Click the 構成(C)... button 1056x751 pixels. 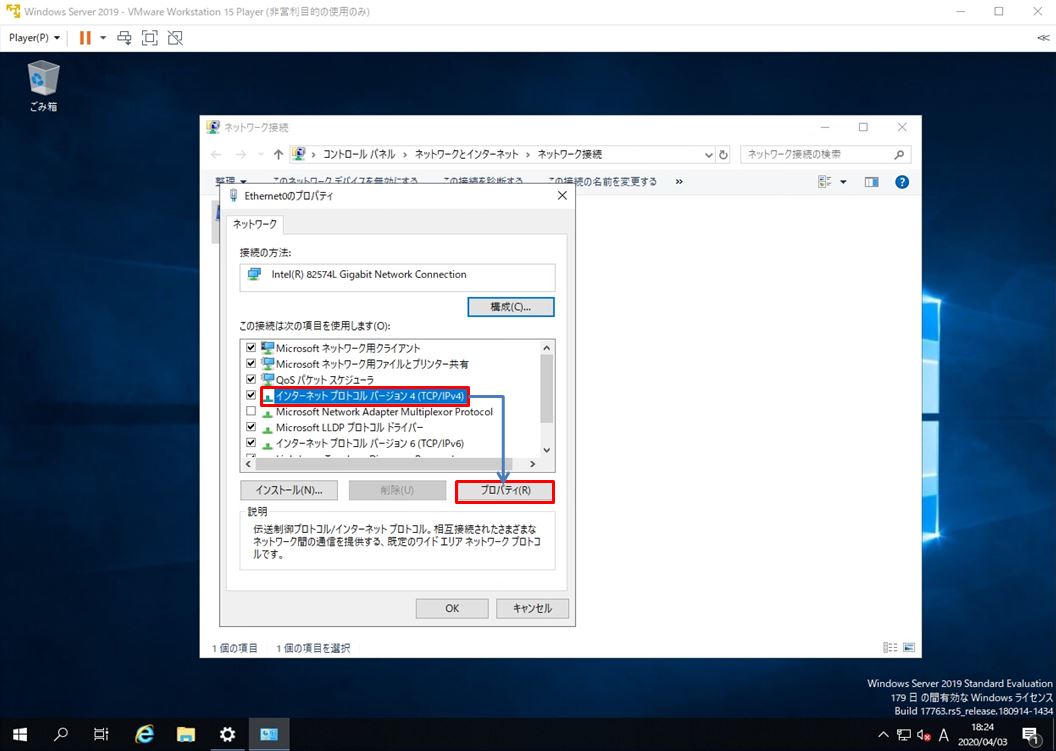pyautogui.click(x=510, y=306)
